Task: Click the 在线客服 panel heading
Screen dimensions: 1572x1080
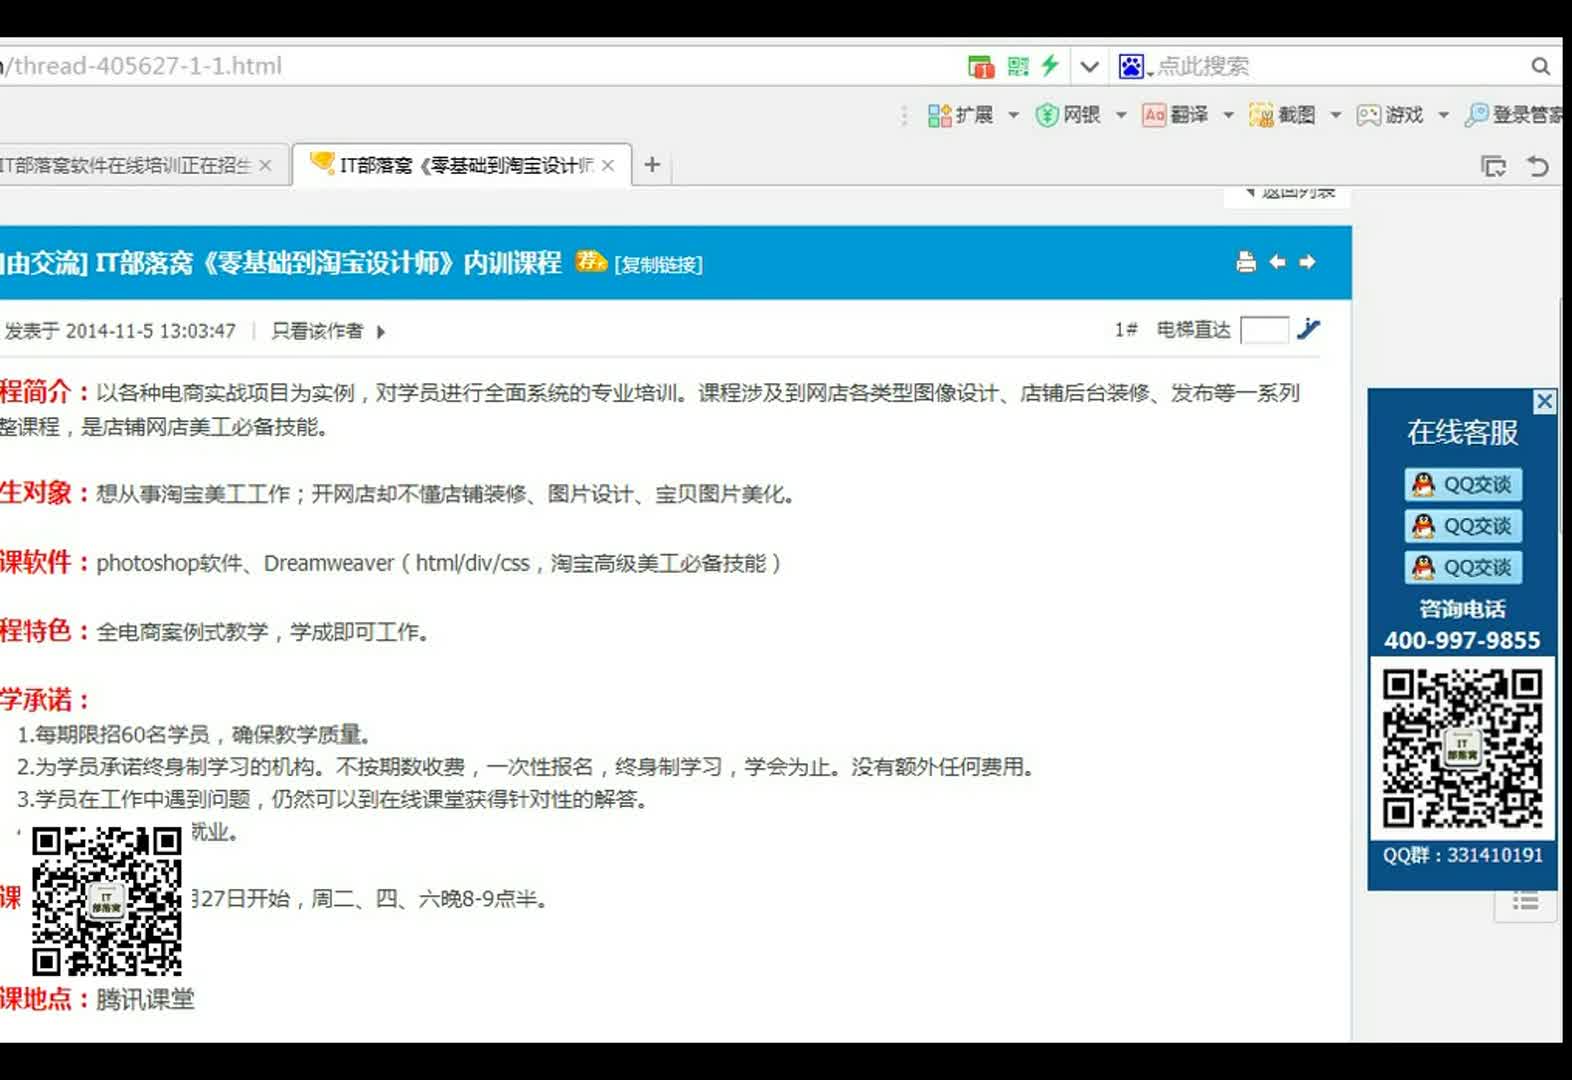Action: coord(1462,432)
